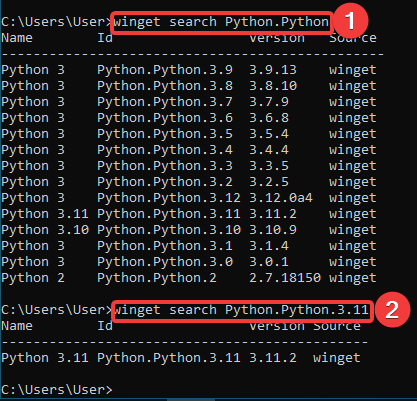The image size is (417, 401).
Task: Click the Name header of the first table
Action: (17, 38)
